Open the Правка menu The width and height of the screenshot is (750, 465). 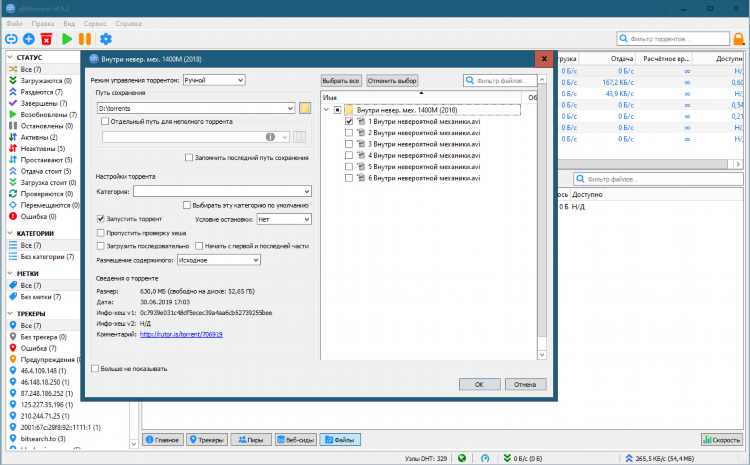pyautogui.click(x=43, y=23)
